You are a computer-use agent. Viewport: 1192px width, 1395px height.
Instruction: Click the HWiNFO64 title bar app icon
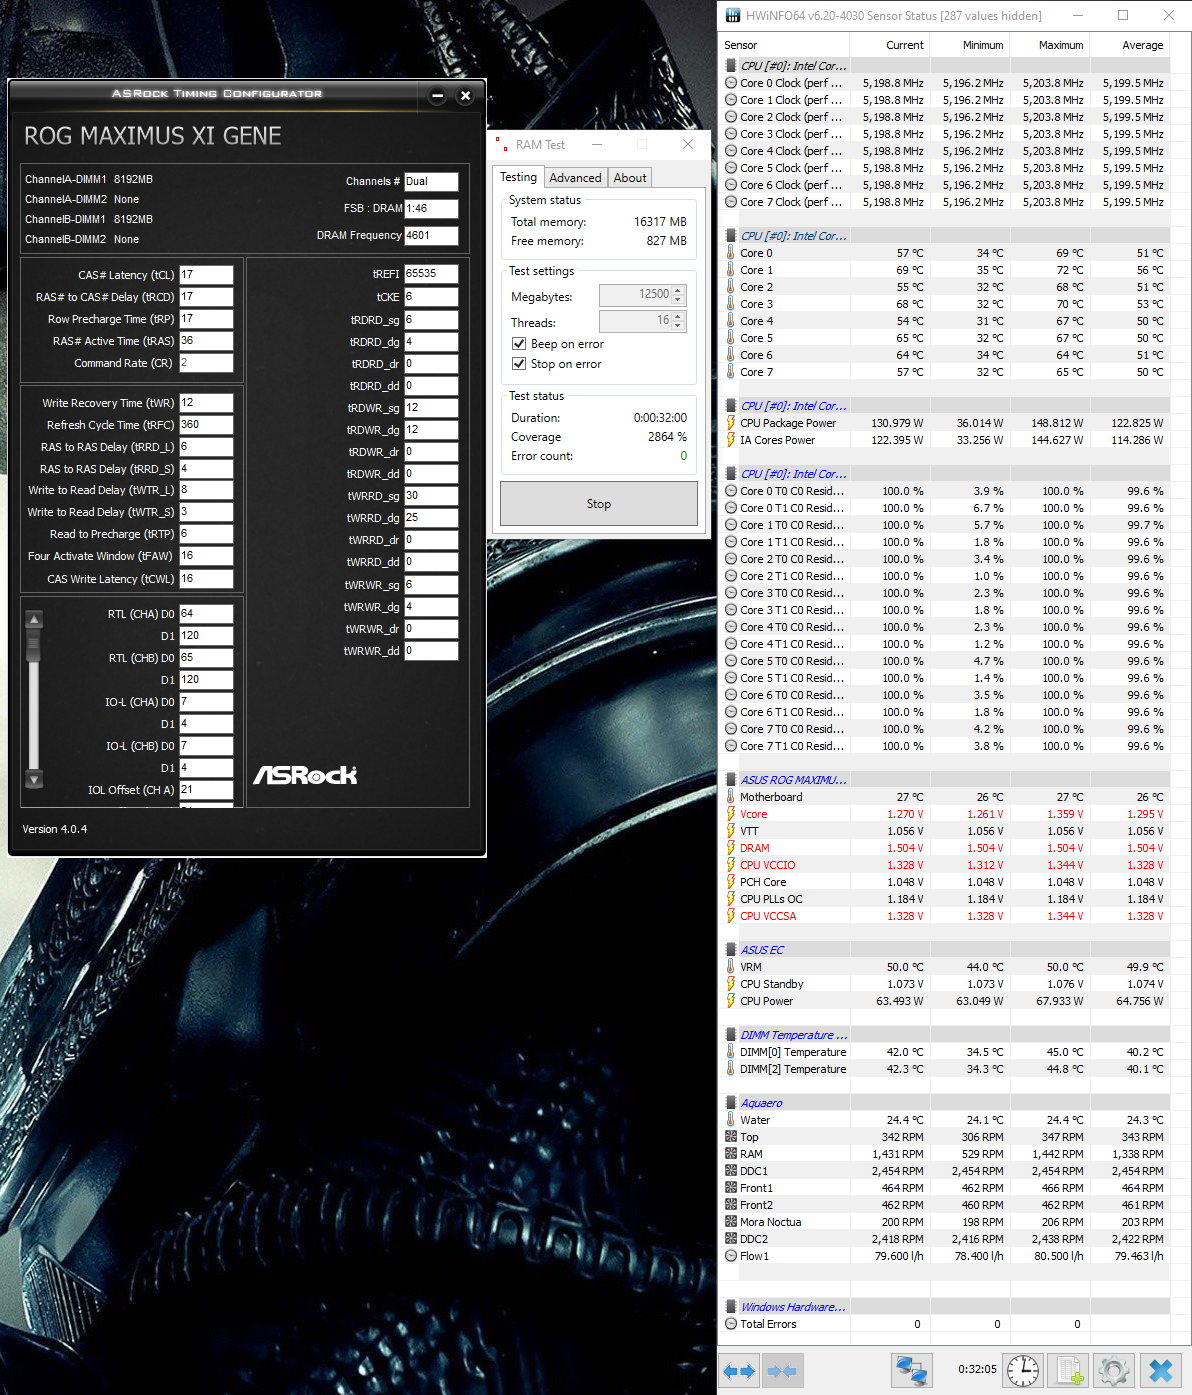click(x=733, y=15)
